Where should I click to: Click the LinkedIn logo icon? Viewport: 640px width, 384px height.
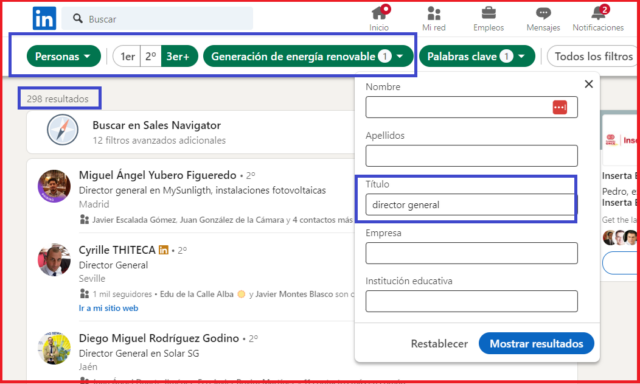click(x=44, y=18)
